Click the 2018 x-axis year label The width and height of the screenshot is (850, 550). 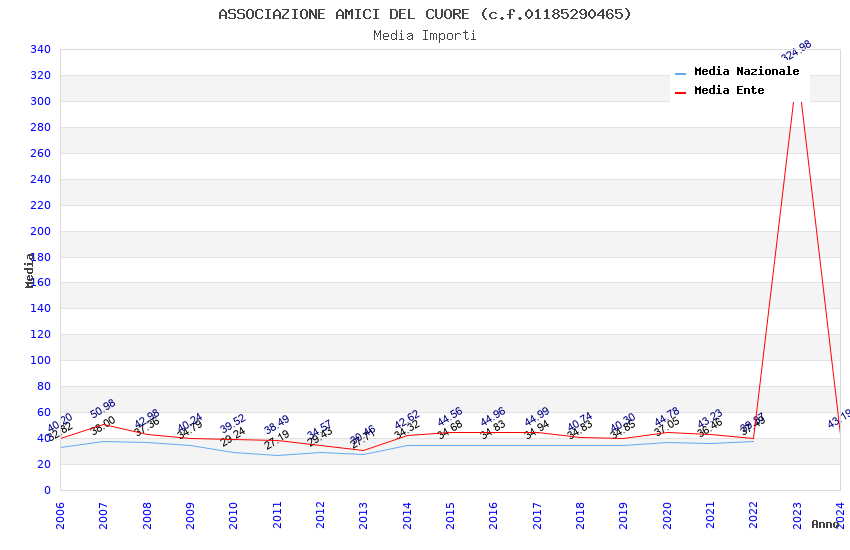point(580,515)
